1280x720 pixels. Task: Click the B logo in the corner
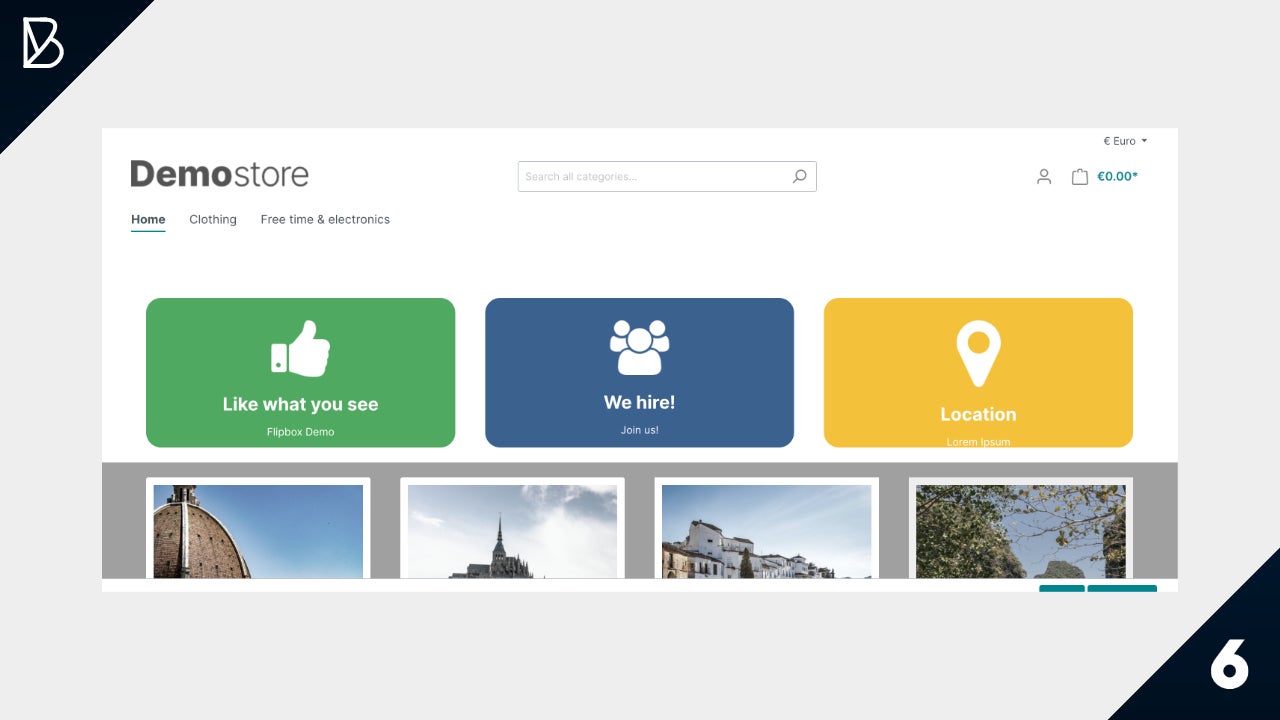coord(43,44)
